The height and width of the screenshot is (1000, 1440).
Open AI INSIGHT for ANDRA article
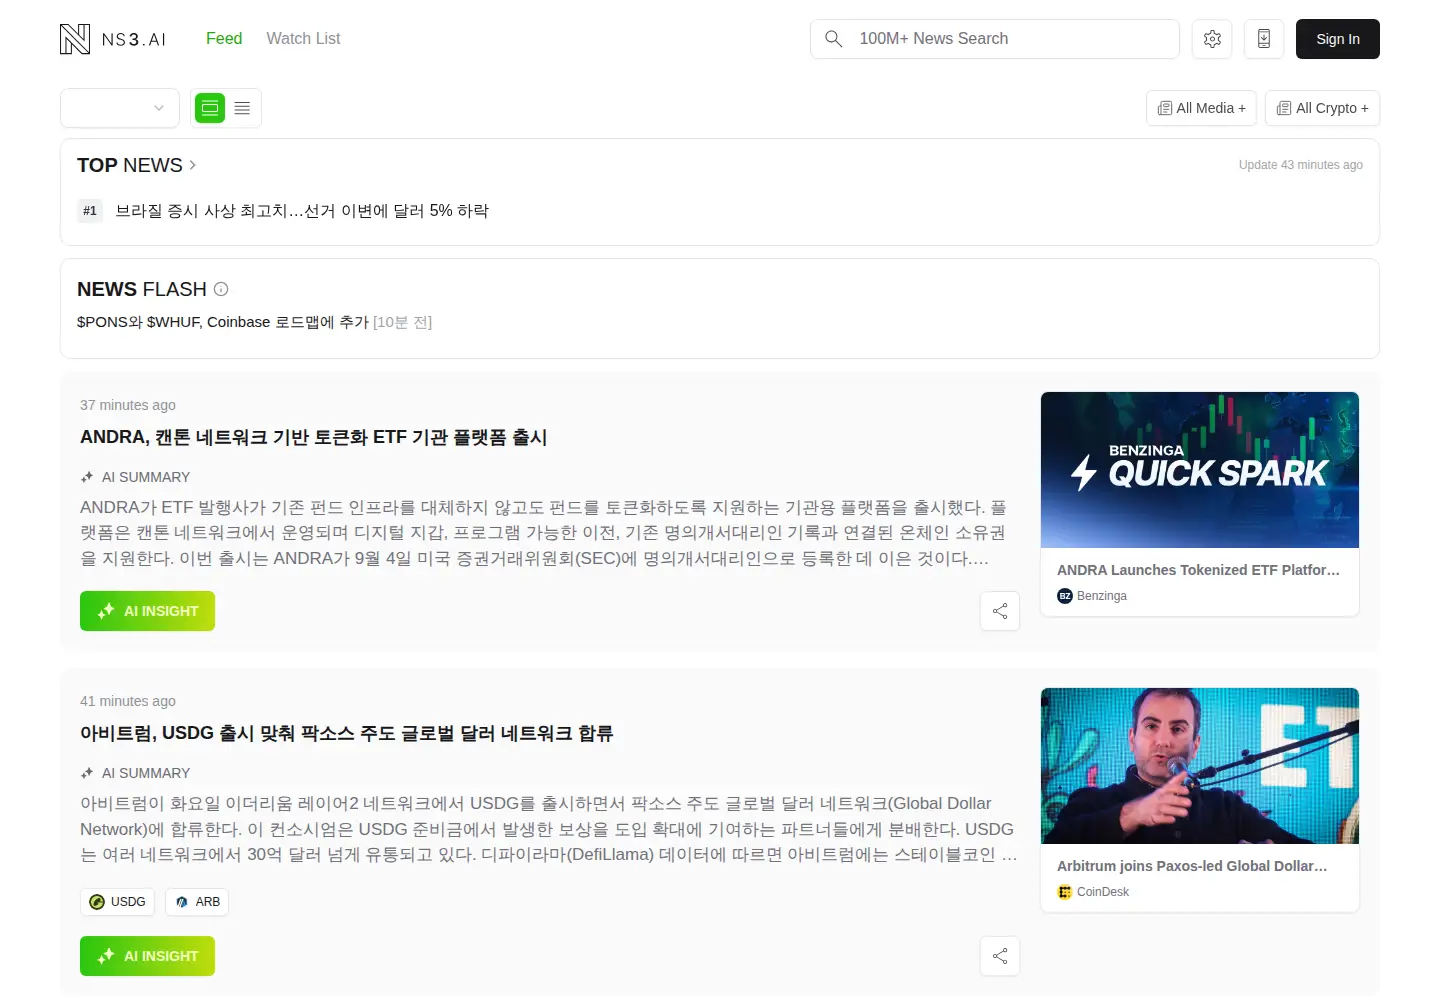tap(147, 611)
